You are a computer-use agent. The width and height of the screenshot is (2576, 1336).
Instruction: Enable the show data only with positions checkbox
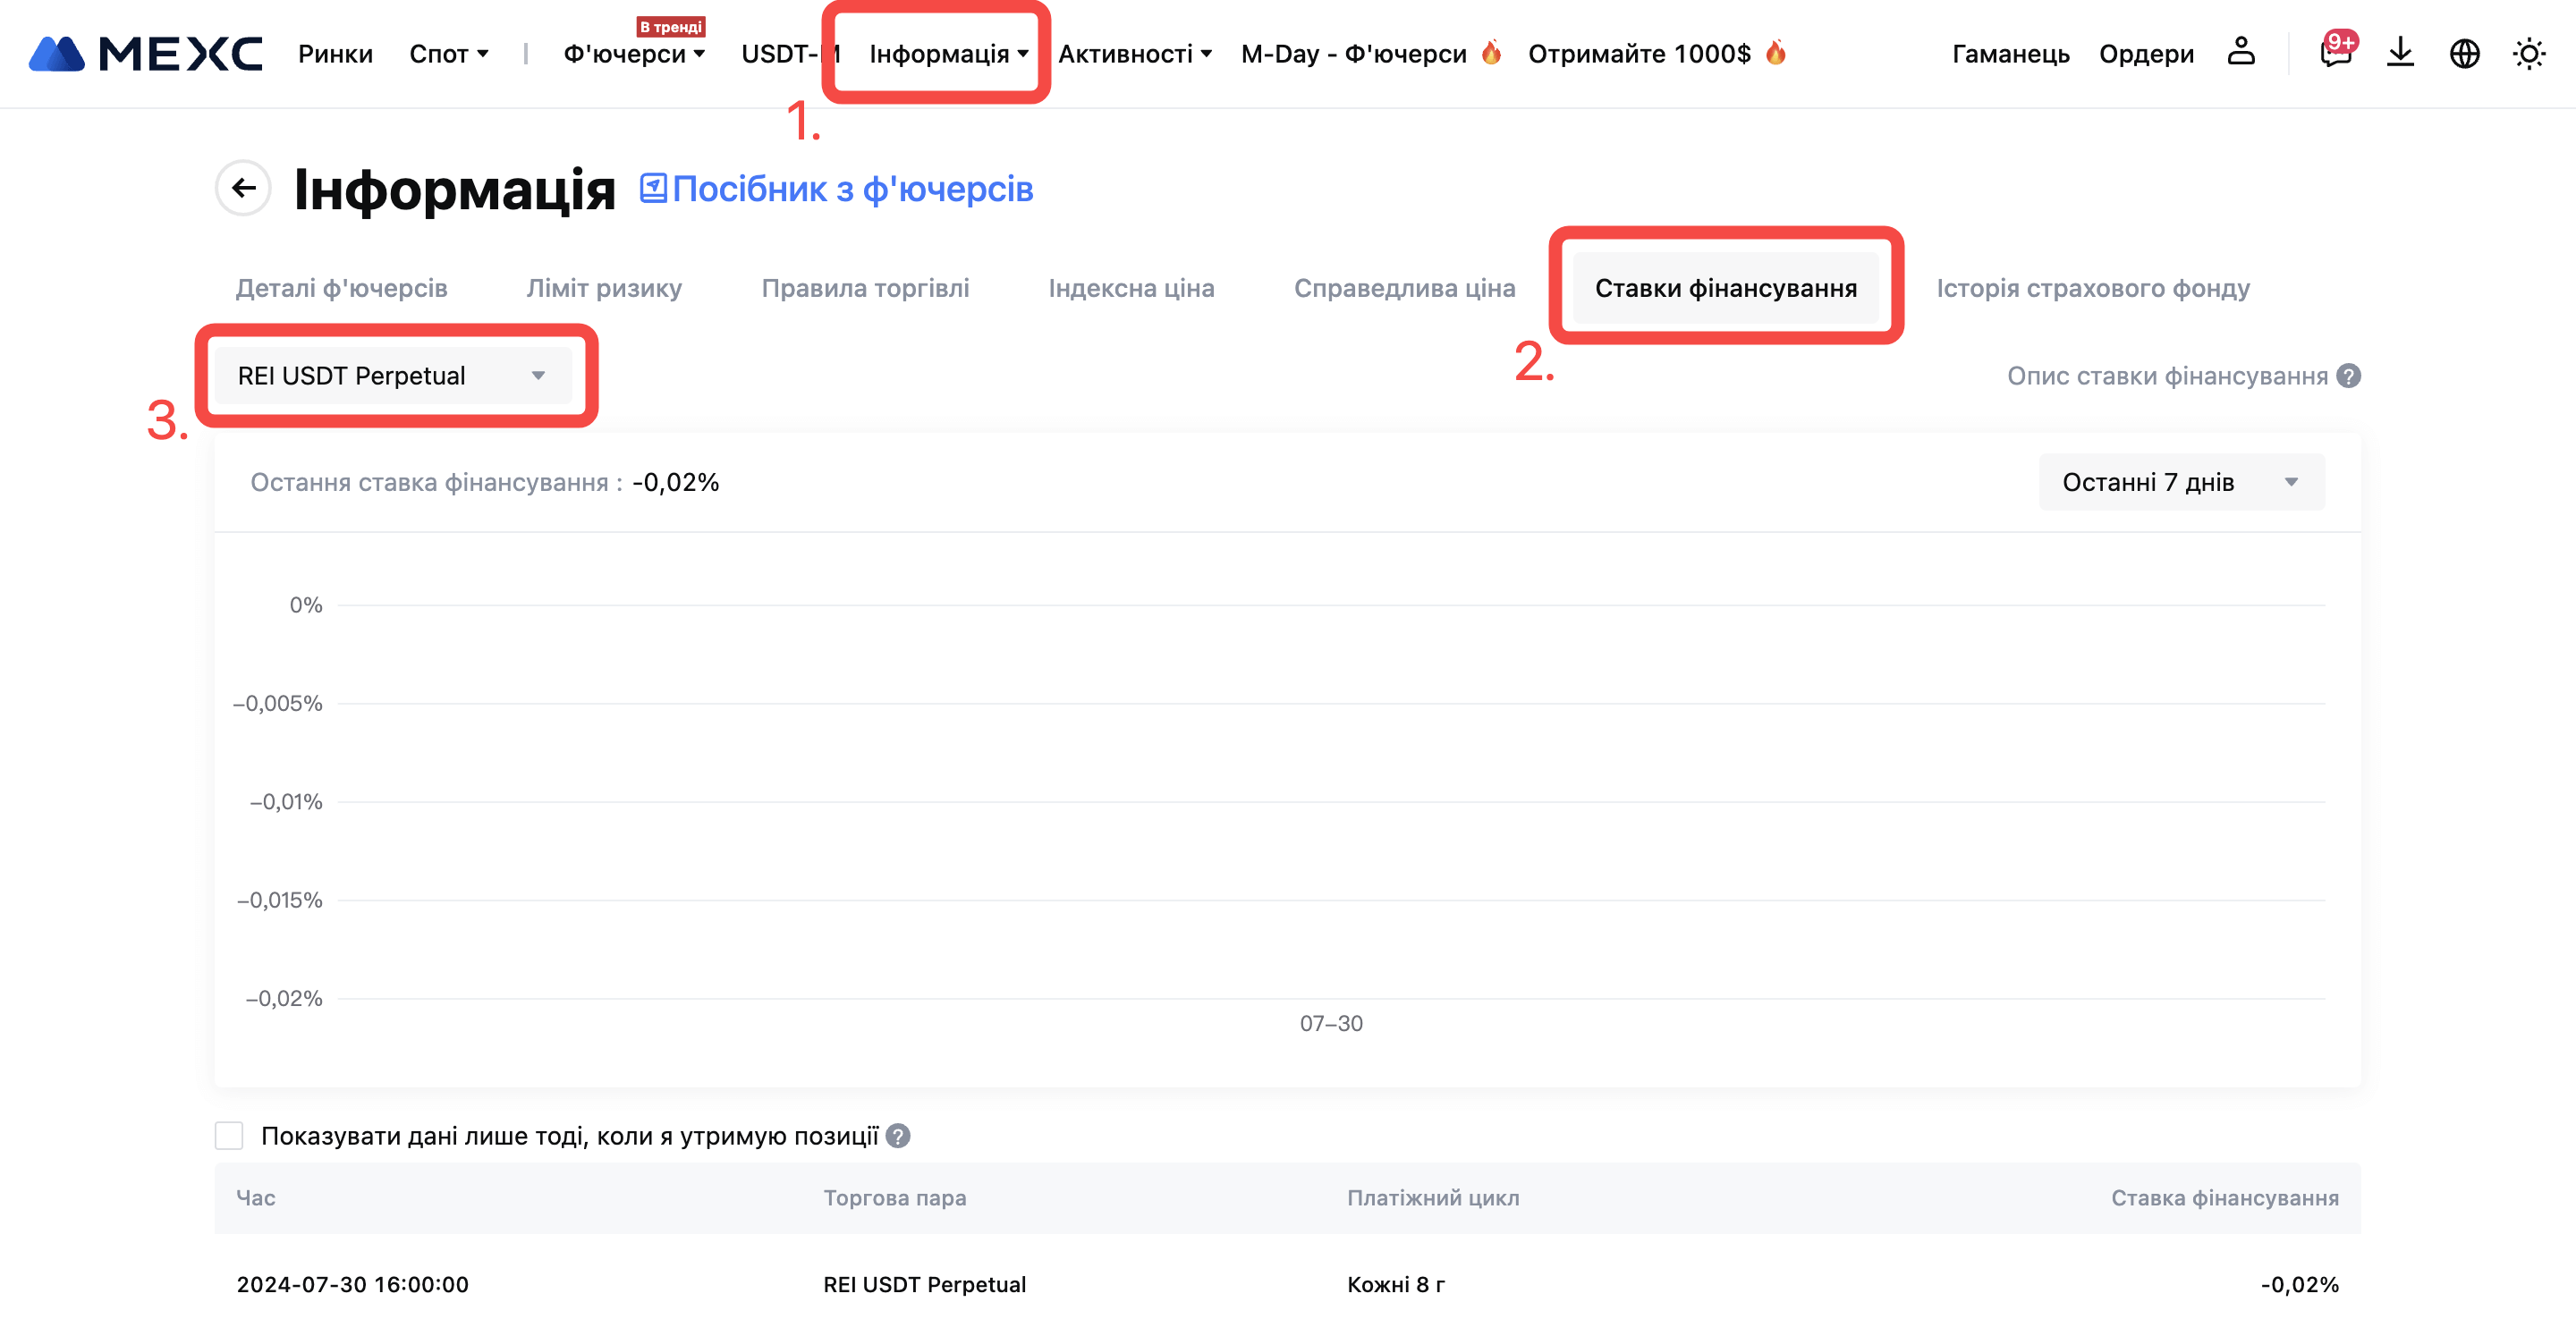pos(229,1136)
